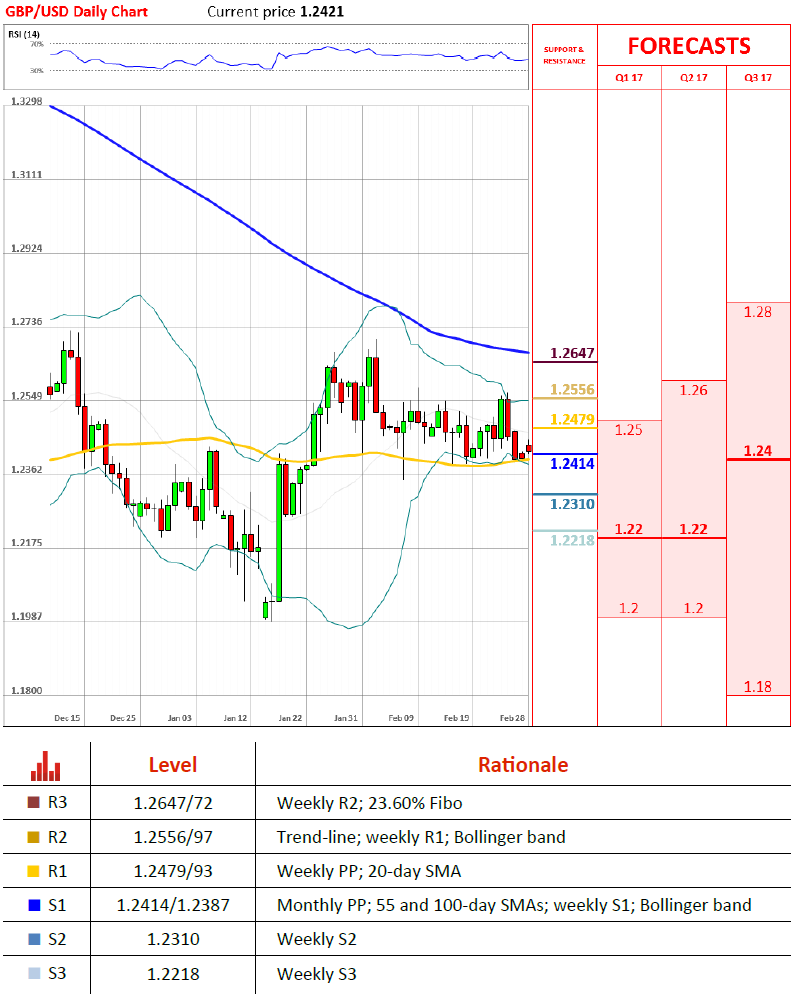
Task: Click the 1.2218 support level marker
Action: [572, 540]
